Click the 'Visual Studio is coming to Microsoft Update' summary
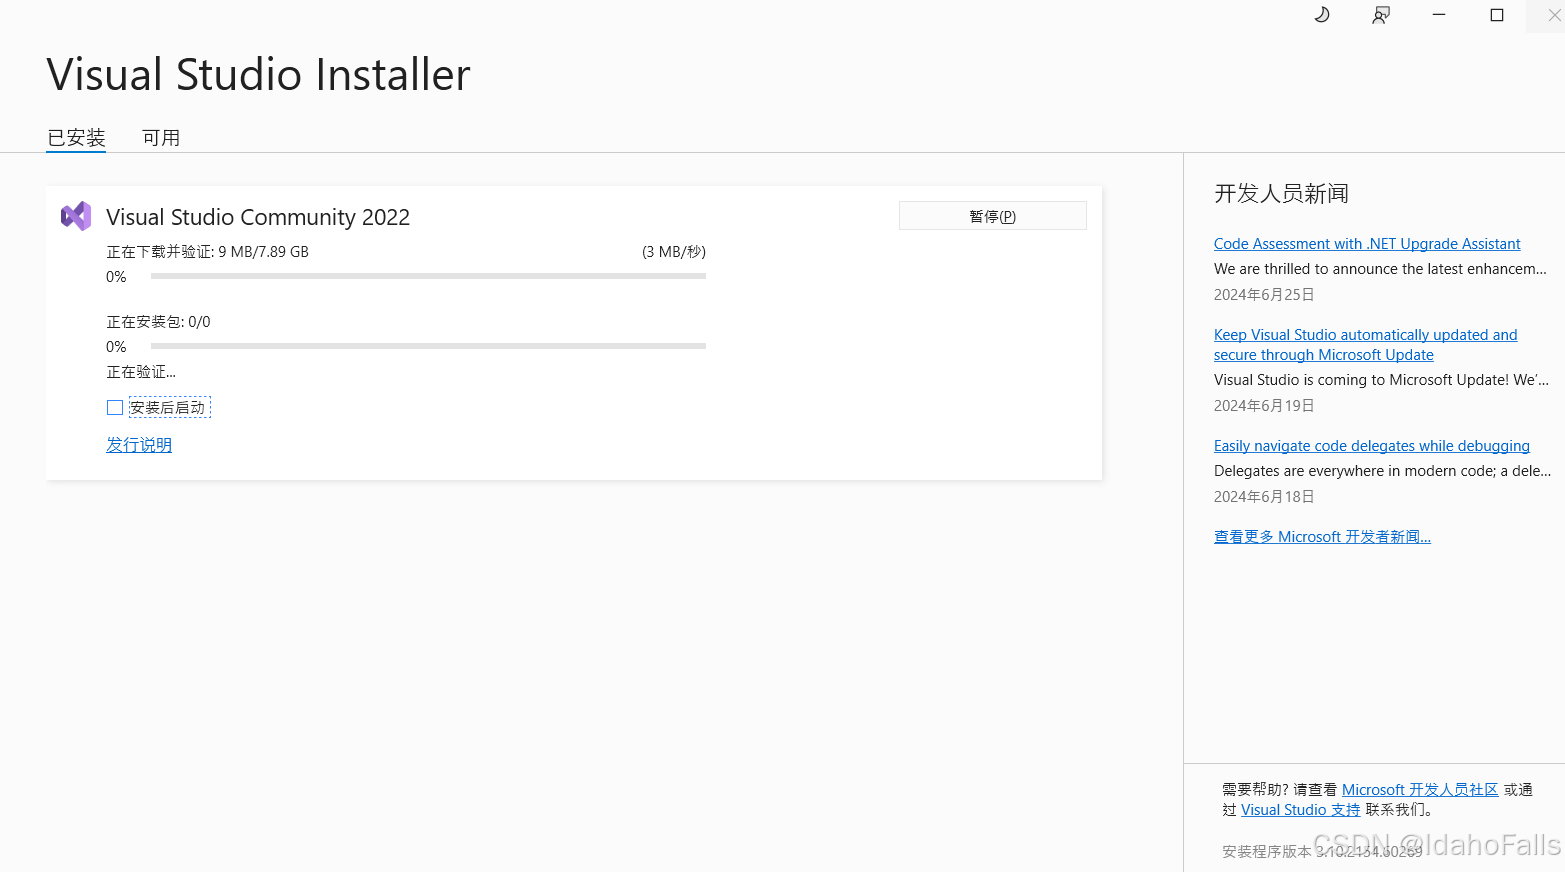 coord(1381,380)
